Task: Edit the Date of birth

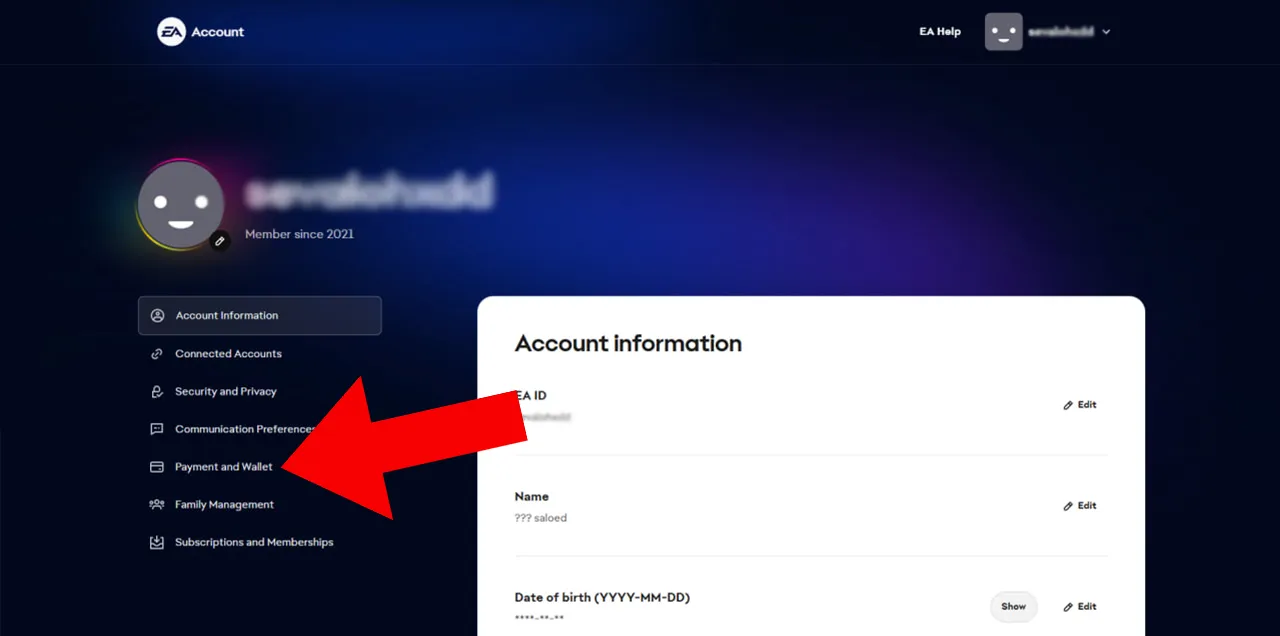Action: (1080, 607)
